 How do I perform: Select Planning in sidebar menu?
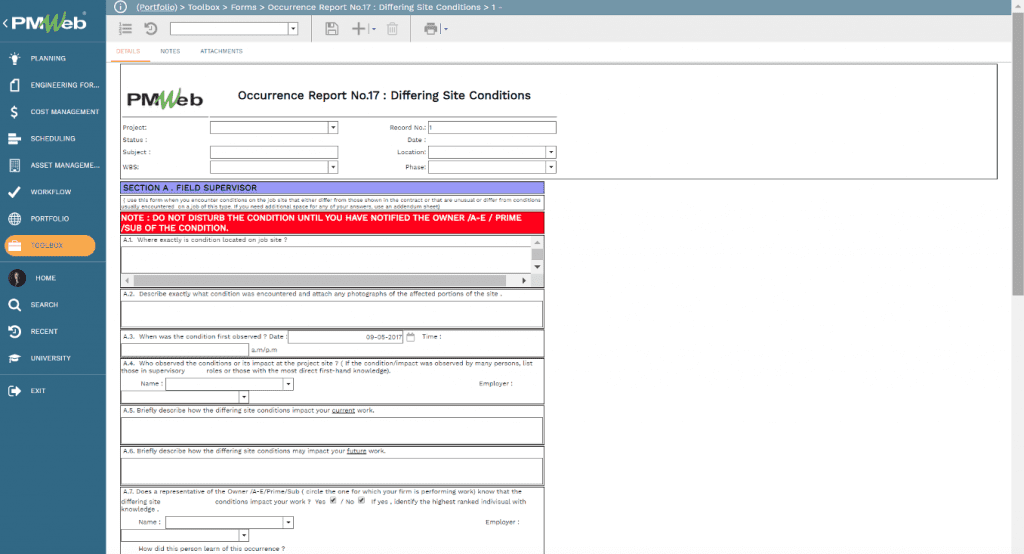(48, 58)
